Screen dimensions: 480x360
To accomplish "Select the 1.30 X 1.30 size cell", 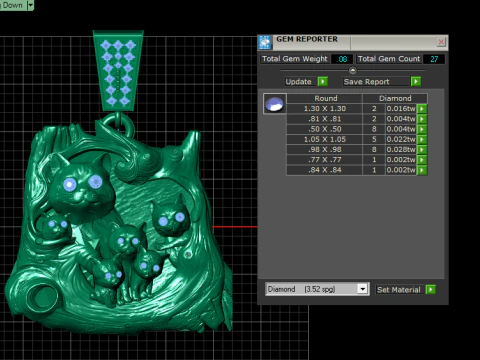I will point(325,109).
